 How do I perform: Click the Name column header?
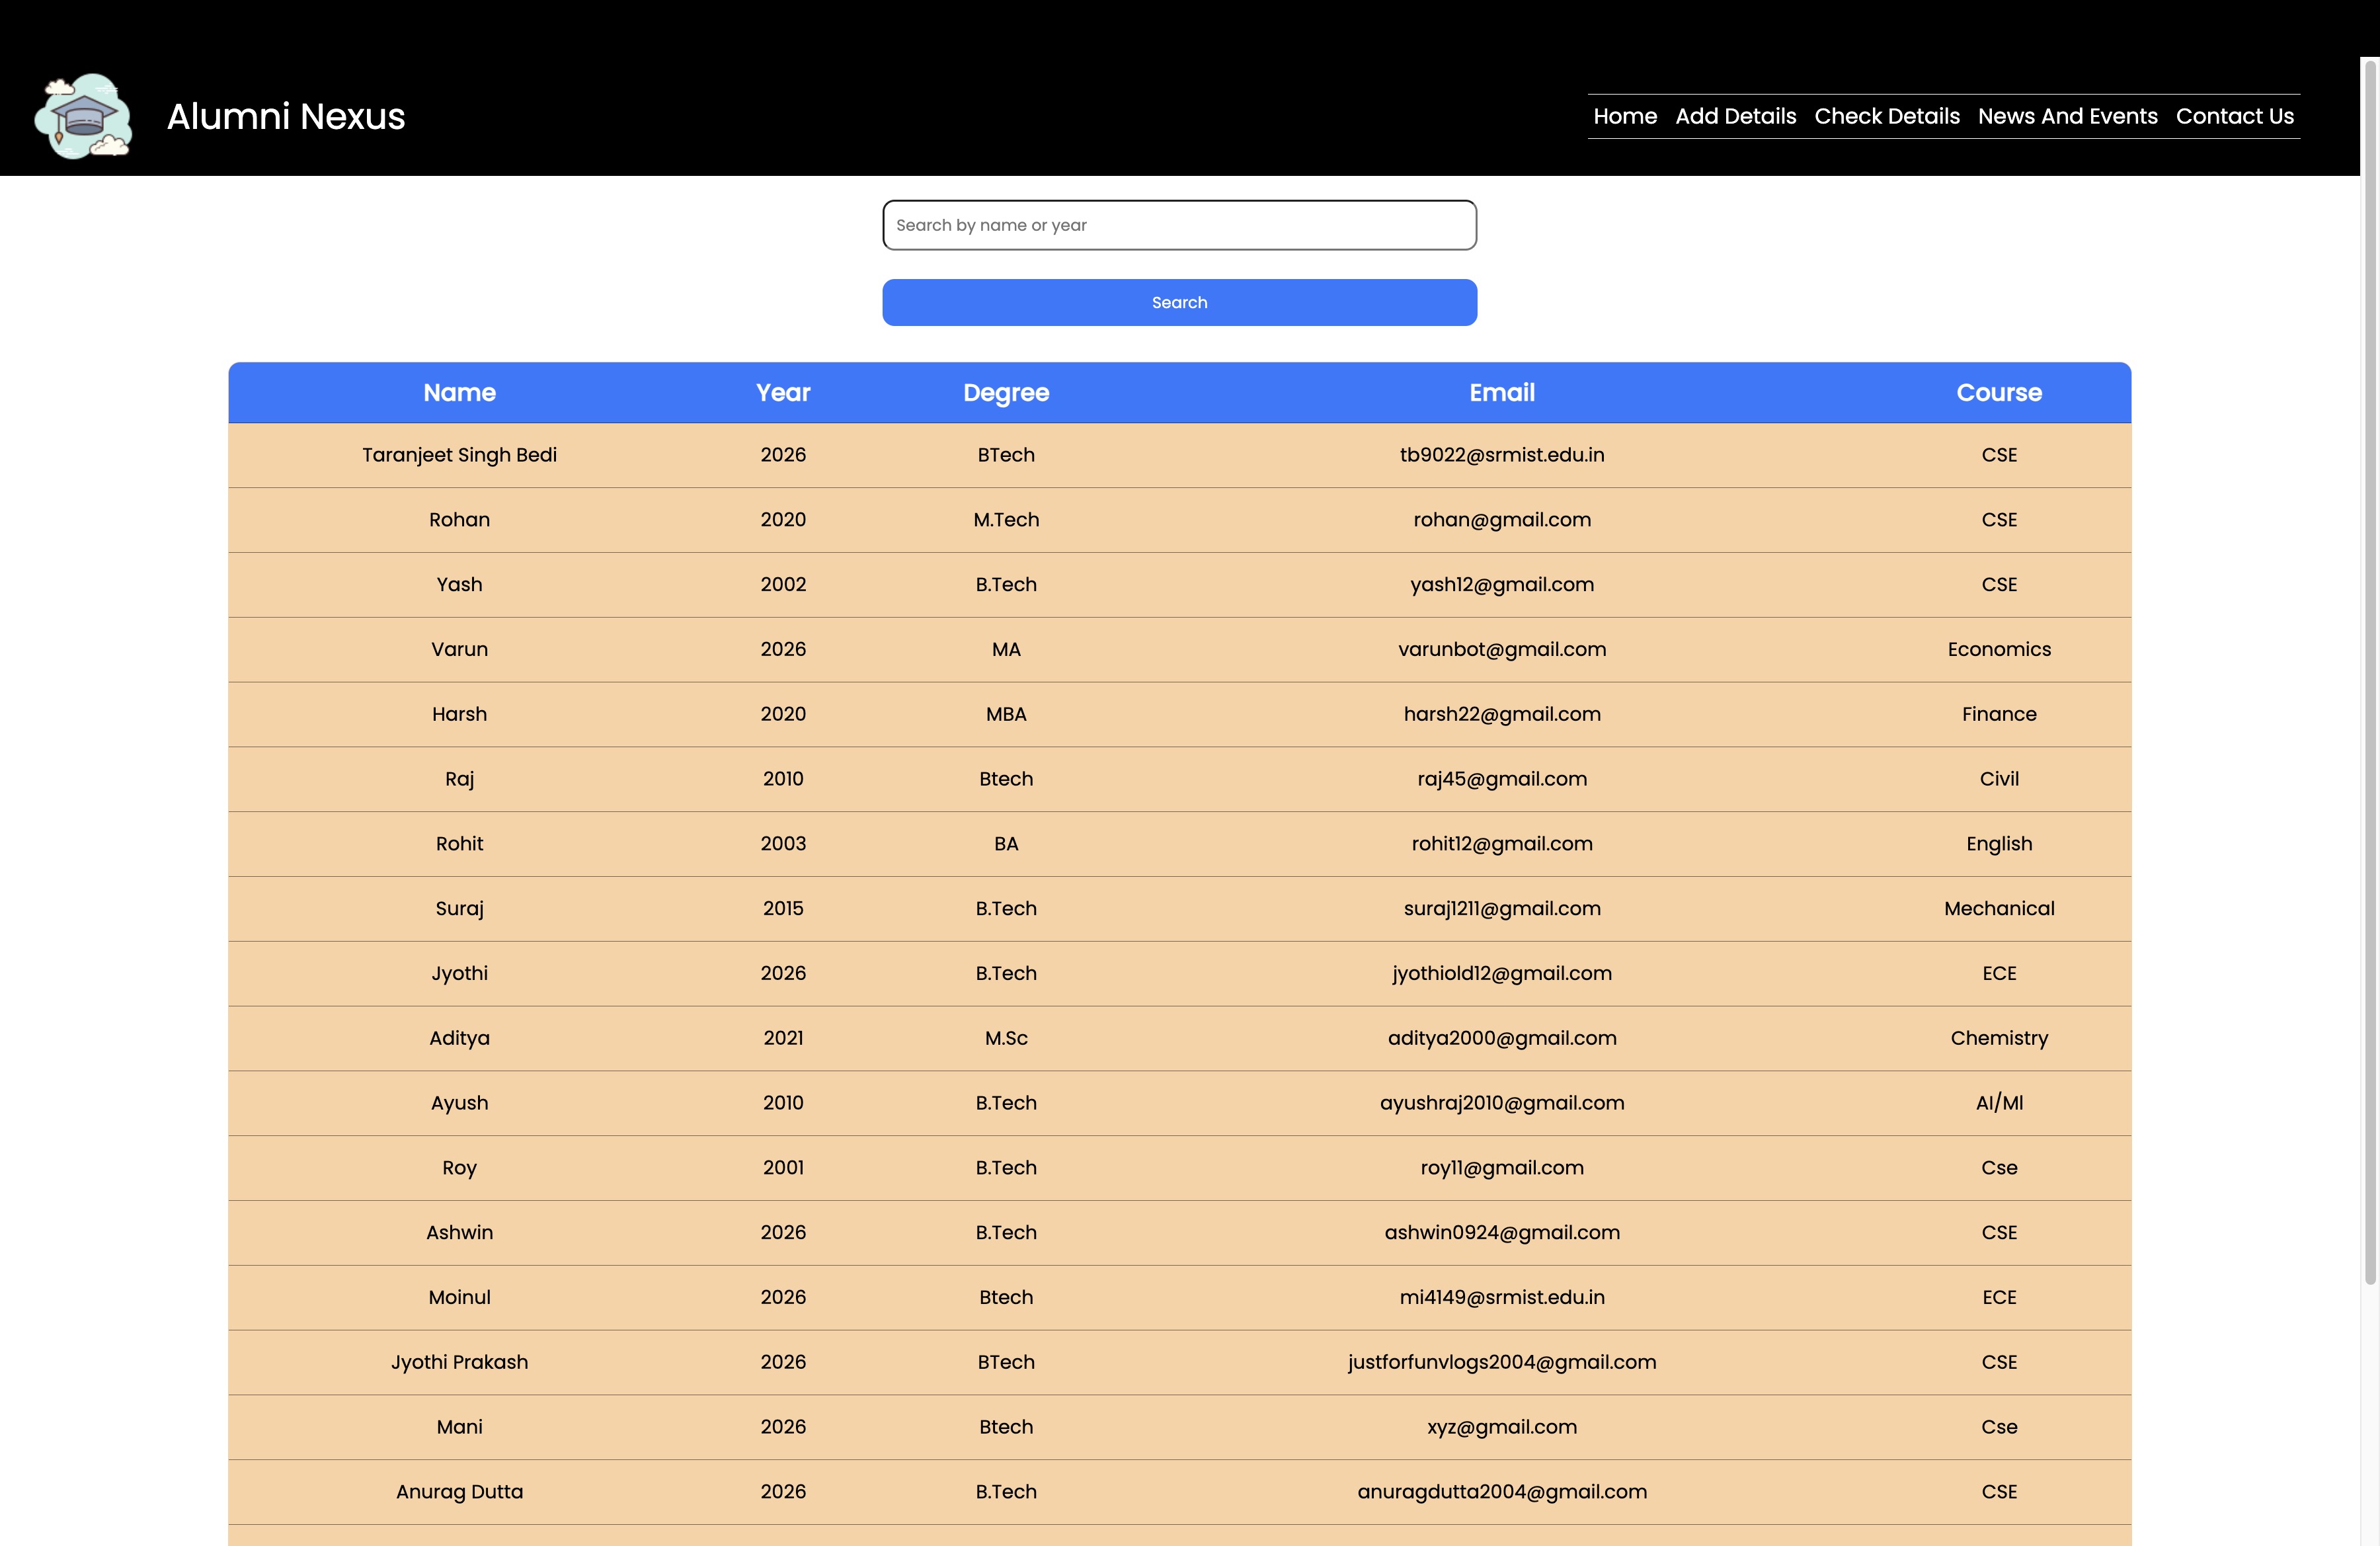(x=459, y=393)
